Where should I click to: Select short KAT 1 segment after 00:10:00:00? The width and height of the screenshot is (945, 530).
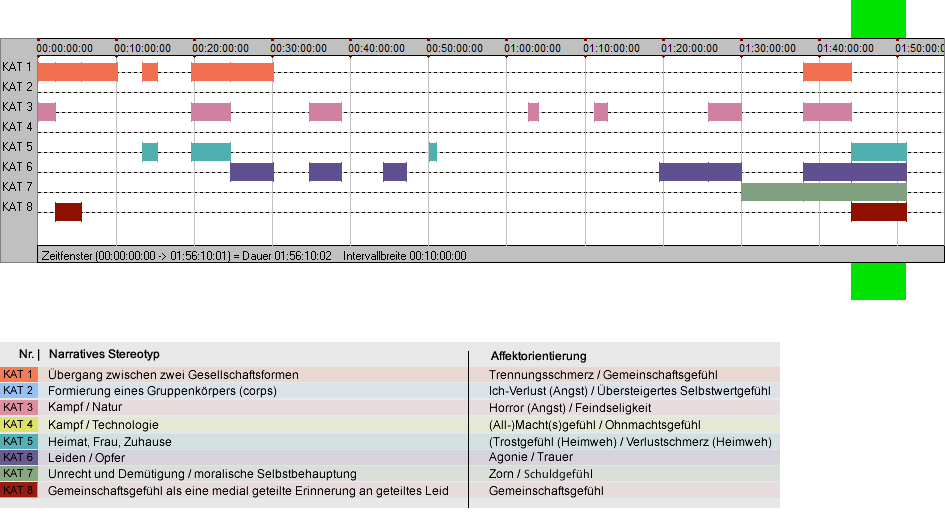pos(150,72)
